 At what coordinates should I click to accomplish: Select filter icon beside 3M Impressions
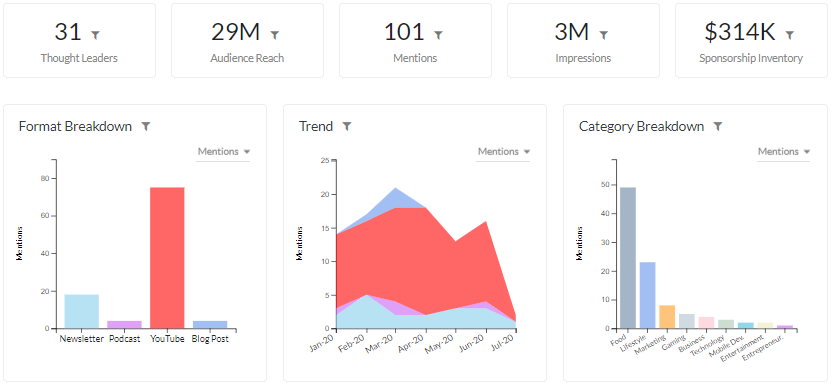pos(603,35)
